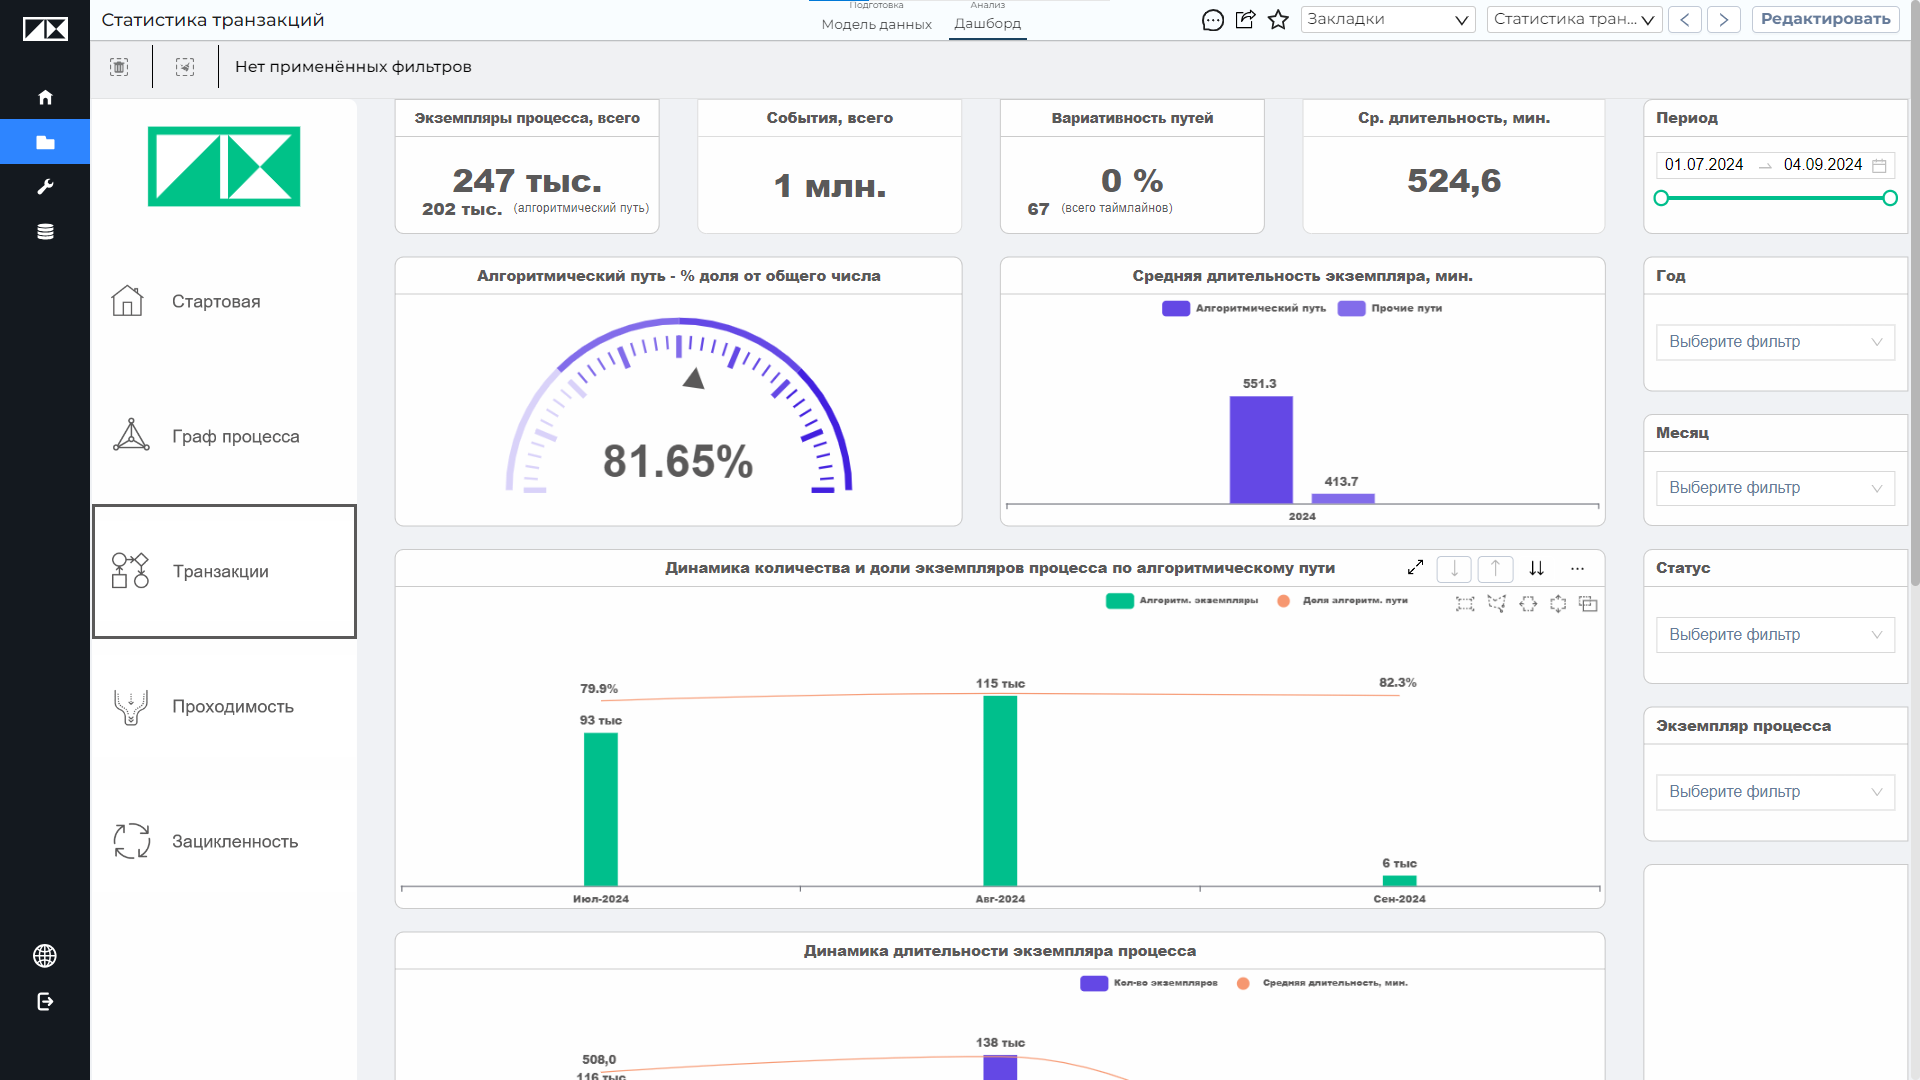Add to favorites with star icon
This screenshot has height=1080, width=1920.
click(x=1278, y=20)
